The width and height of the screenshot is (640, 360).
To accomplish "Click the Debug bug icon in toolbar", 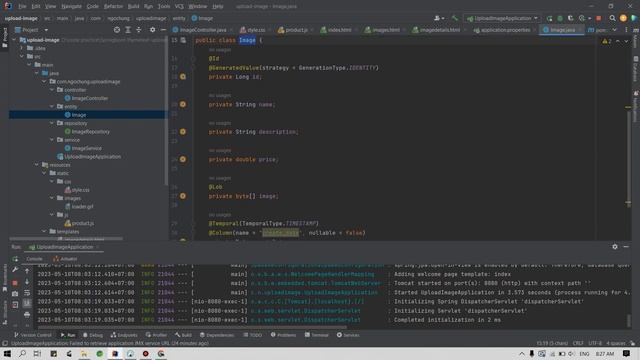I will tap(560, 18).
